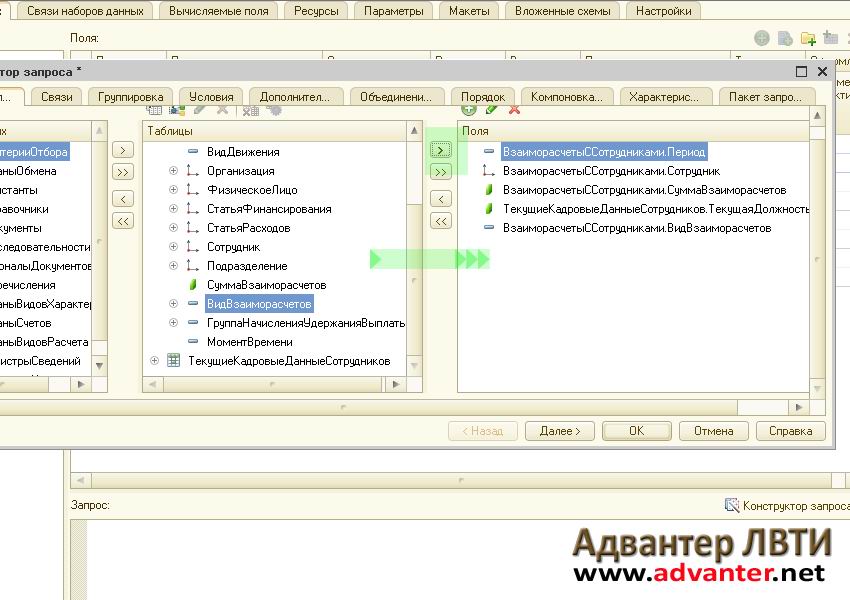Click the red X delete field icon
This screenshot has width=850, height=600.
pos(514,109)
